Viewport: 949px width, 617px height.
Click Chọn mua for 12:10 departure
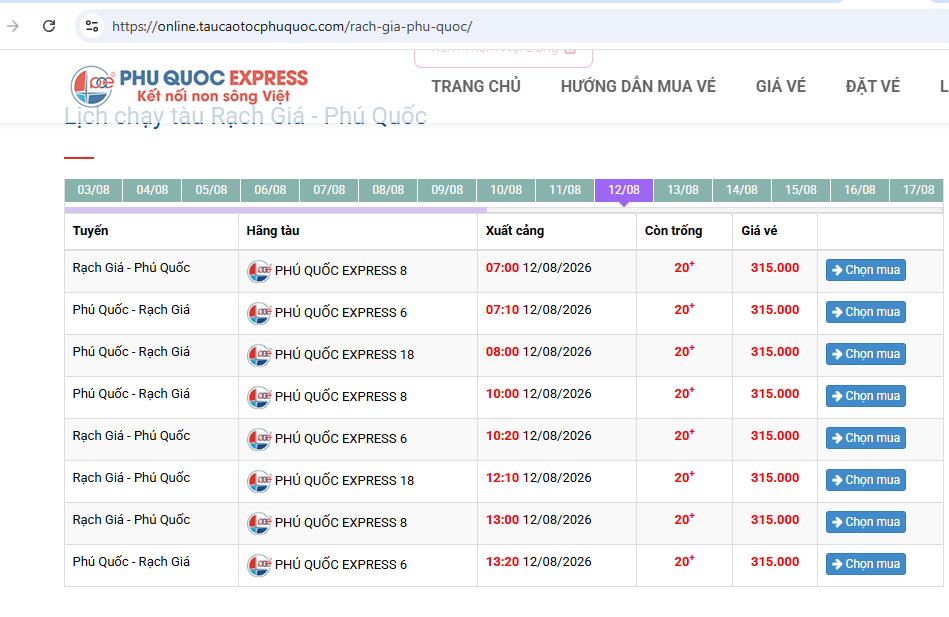click(x=865, y=480)
